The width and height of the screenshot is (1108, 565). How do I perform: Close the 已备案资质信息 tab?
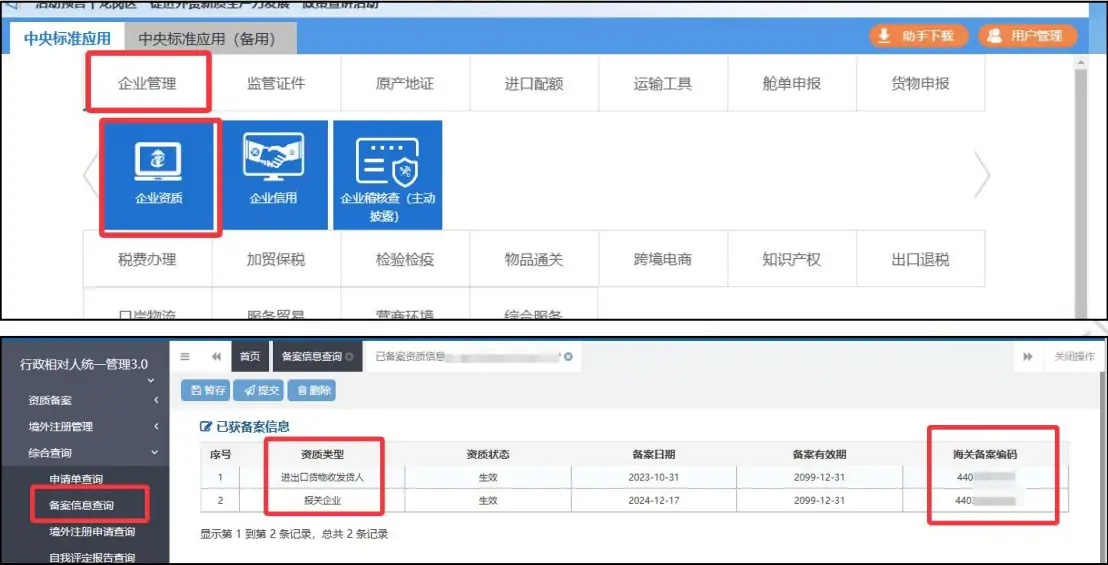(568, 357)
